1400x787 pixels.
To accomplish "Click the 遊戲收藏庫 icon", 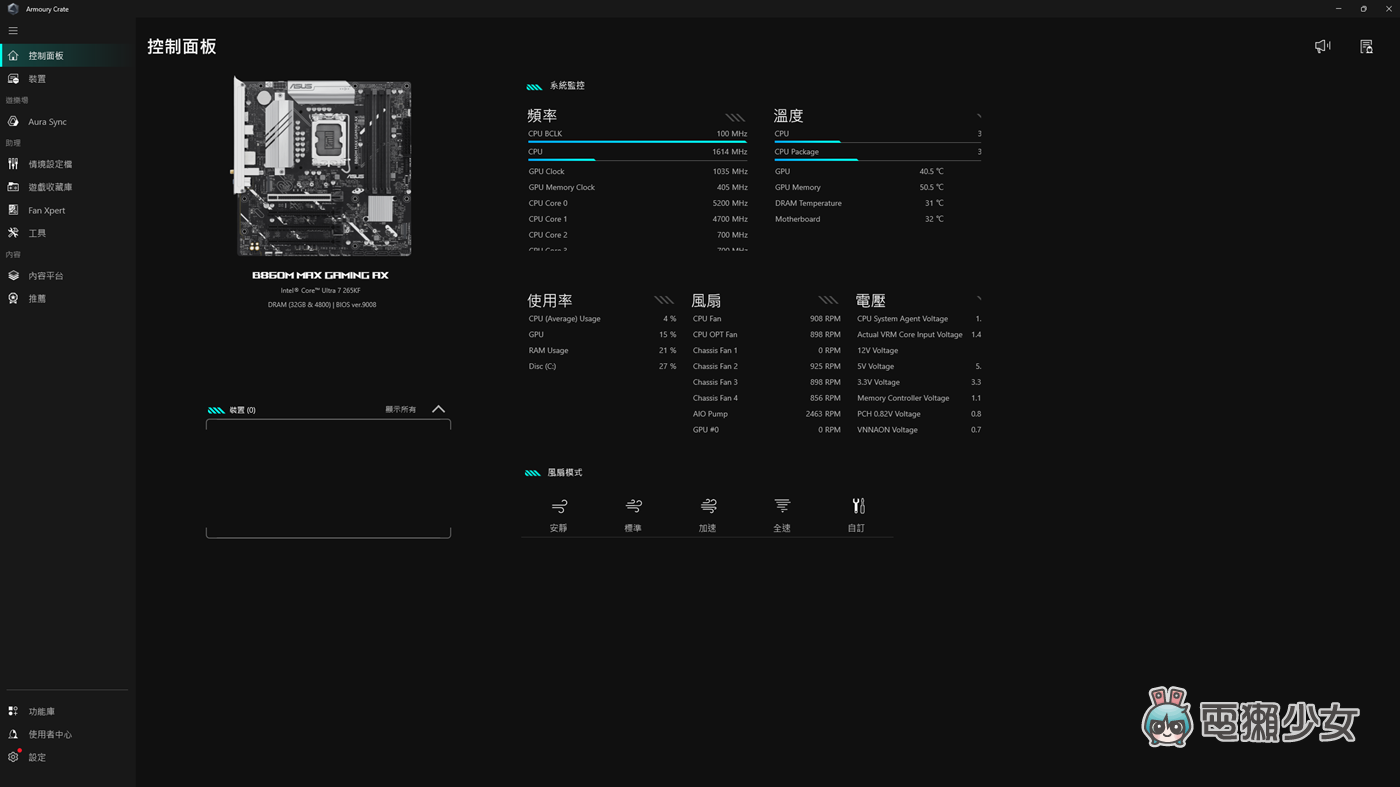I will (x=13, y=187).
